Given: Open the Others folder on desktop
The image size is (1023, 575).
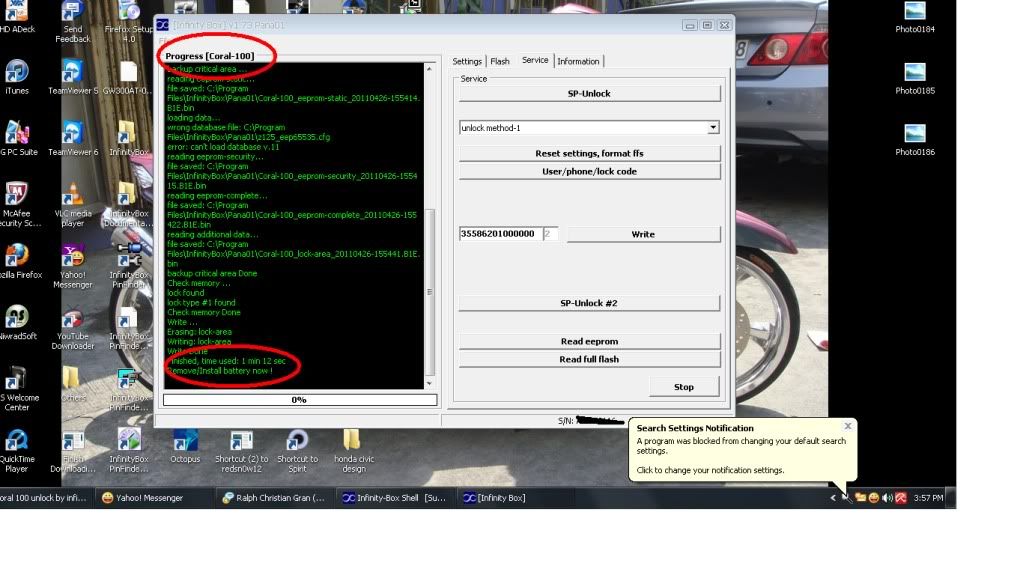Looking at the screenshot, I should [x=72, y=384].
